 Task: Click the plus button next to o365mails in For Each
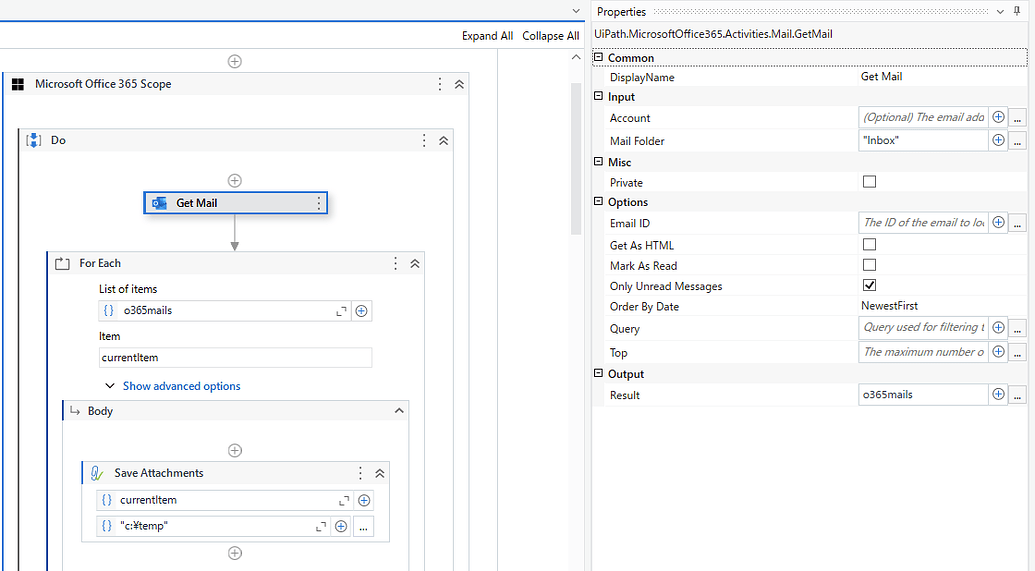362,311
